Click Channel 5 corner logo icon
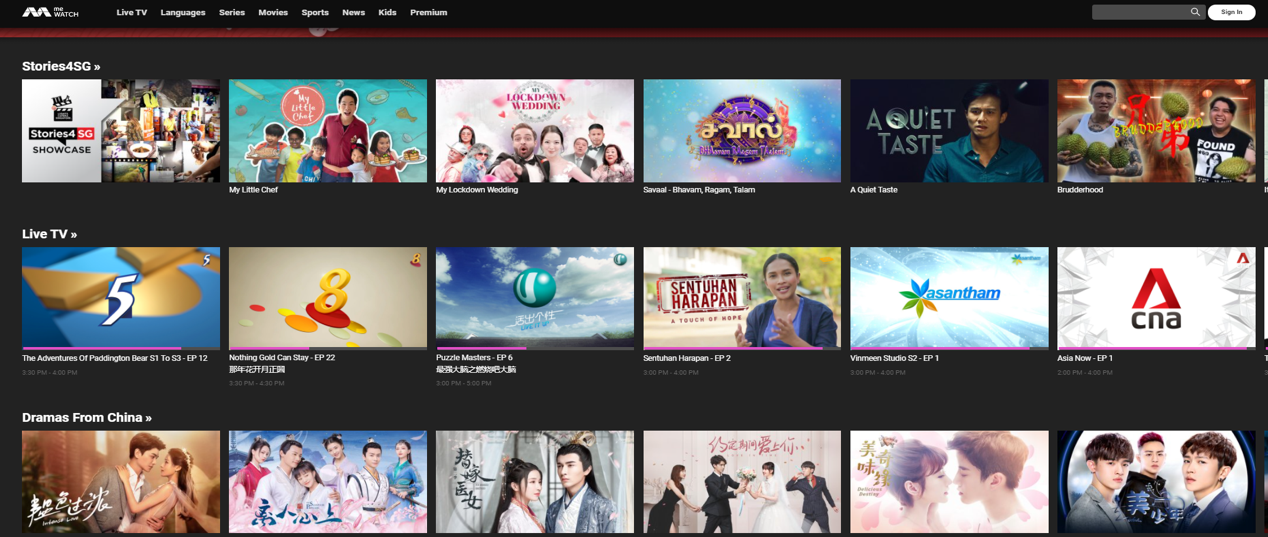Viewport: 1268px width, 537px height. point(207,260)
